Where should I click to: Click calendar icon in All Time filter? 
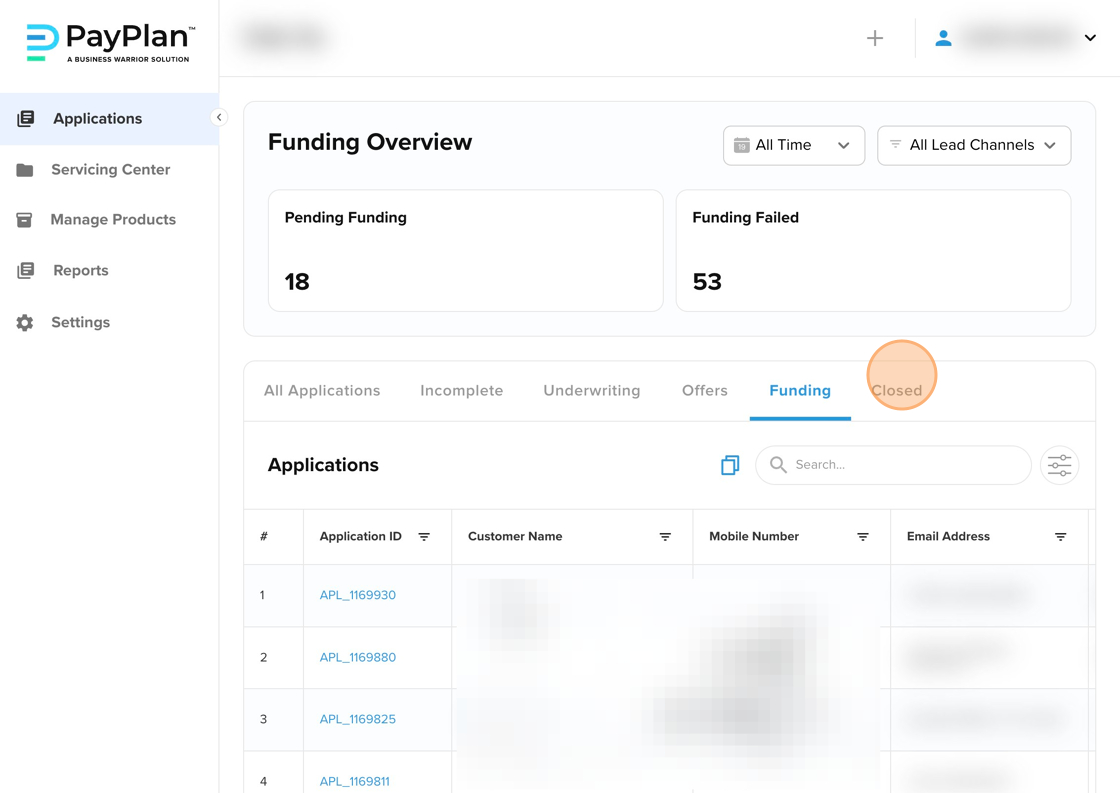click(x=741, y=145)
